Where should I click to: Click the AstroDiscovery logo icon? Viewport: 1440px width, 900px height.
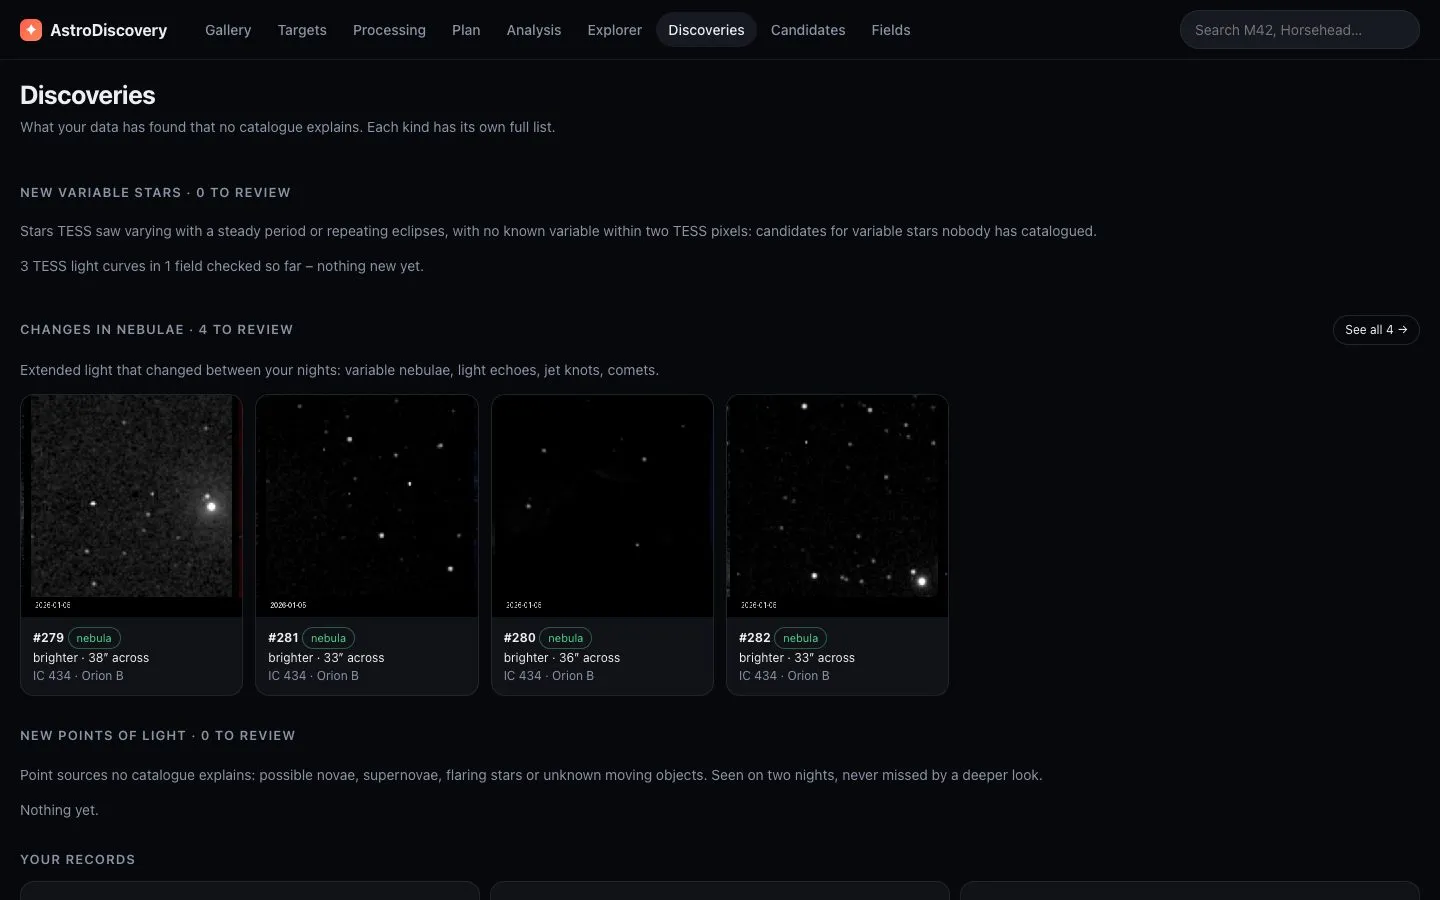[31, 30]
